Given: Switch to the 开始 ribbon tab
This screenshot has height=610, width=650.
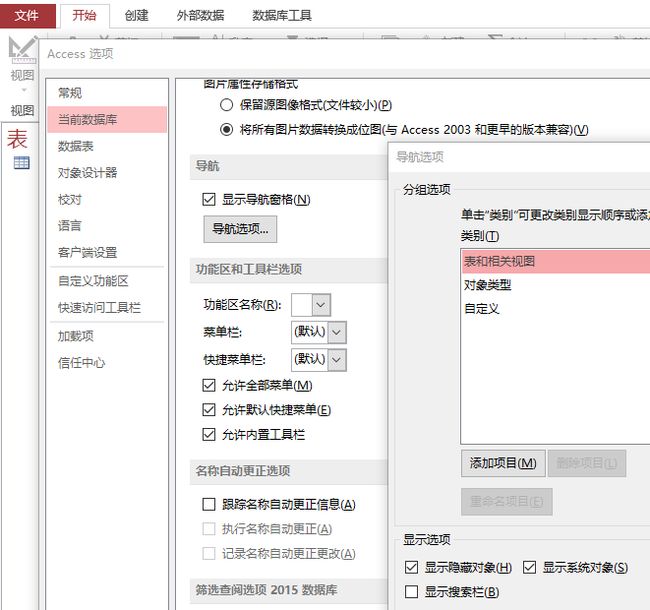Looking at the screenshot, I should tap(85, 16).
